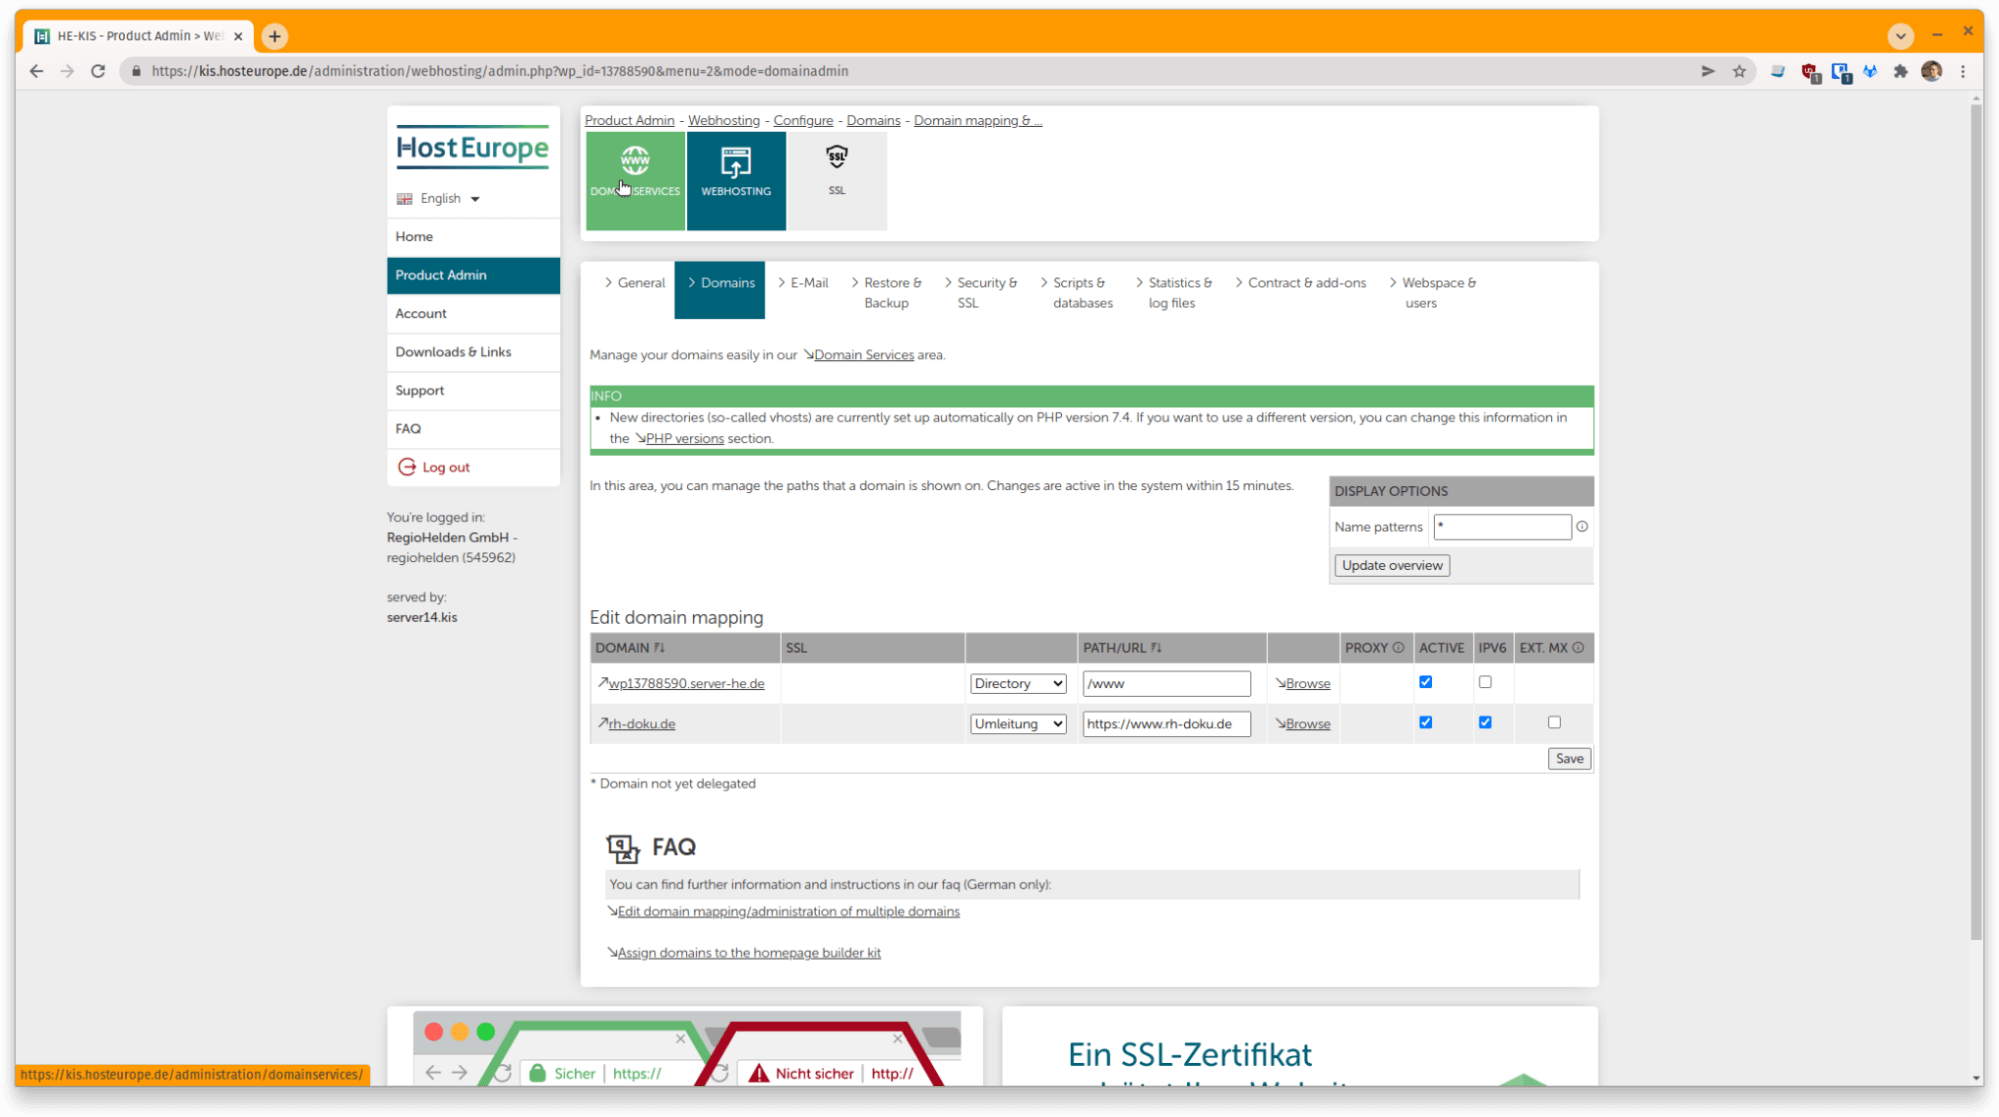Sort table by Domain column arrows
The height and width of the screenshot is (1117, 1999).
pyautogui.click(x=659, y=648)
